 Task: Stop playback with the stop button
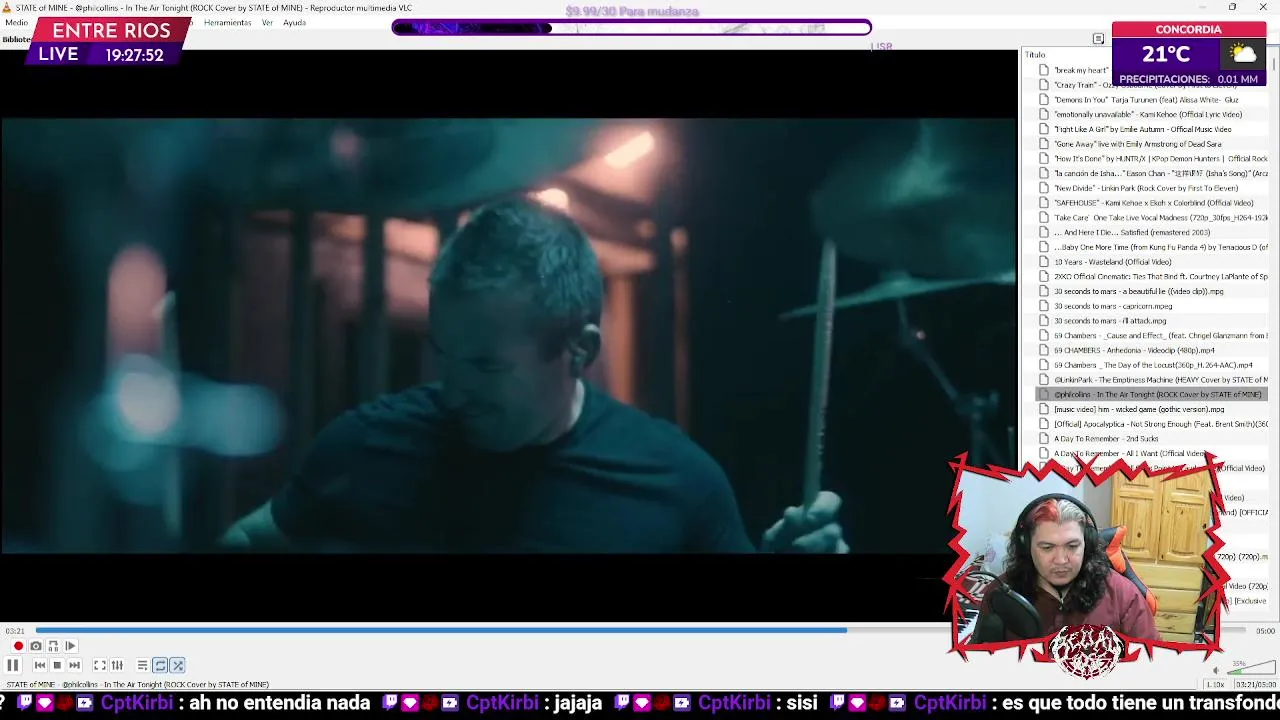[57, 665]
